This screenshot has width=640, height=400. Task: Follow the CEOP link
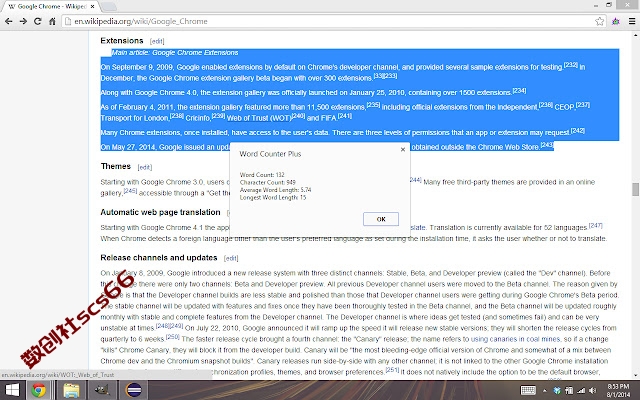pyautogui.click(x=564, y=107)
